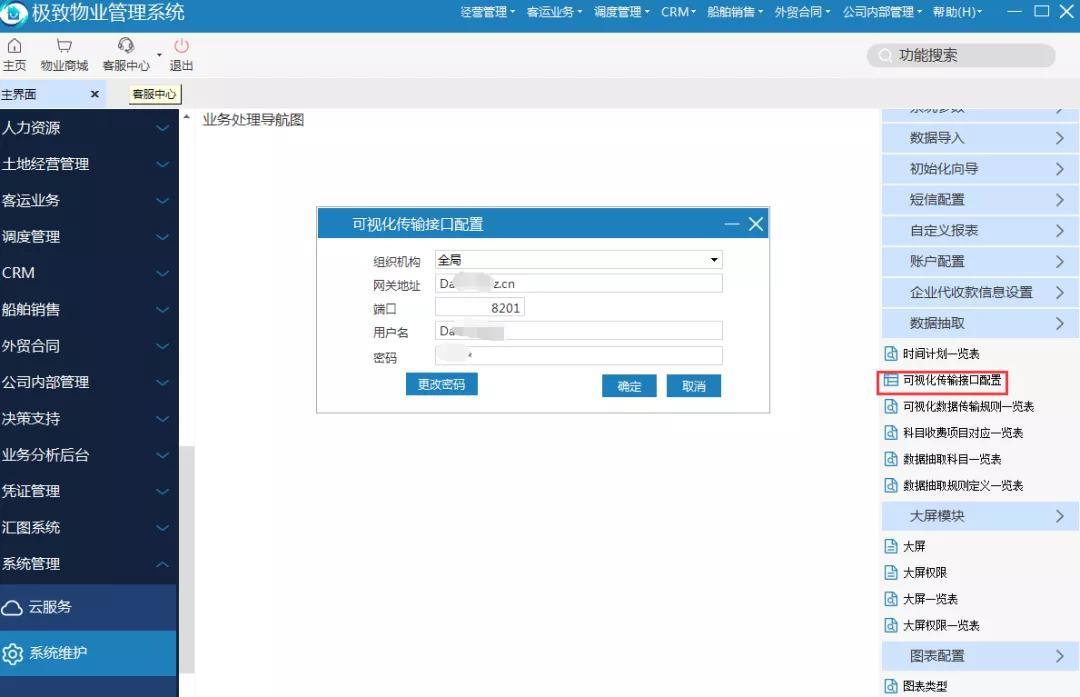This screenshot has height=697, width=1080.
Task: Focus the 网关地址 input field
Action: (579, 283)
